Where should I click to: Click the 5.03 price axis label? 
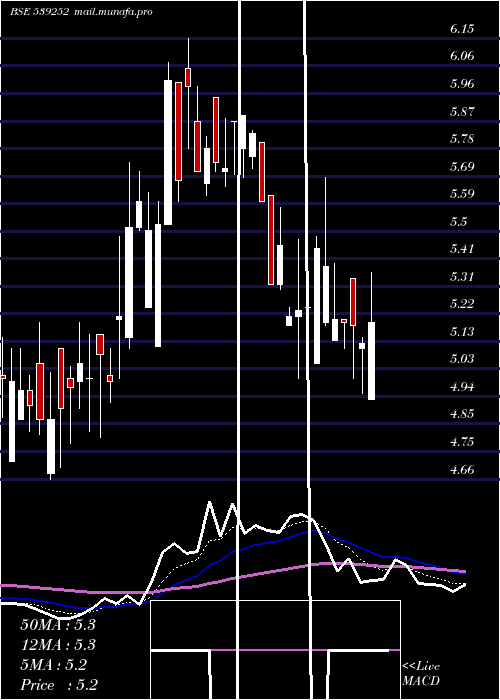click(x=462, y=359)
